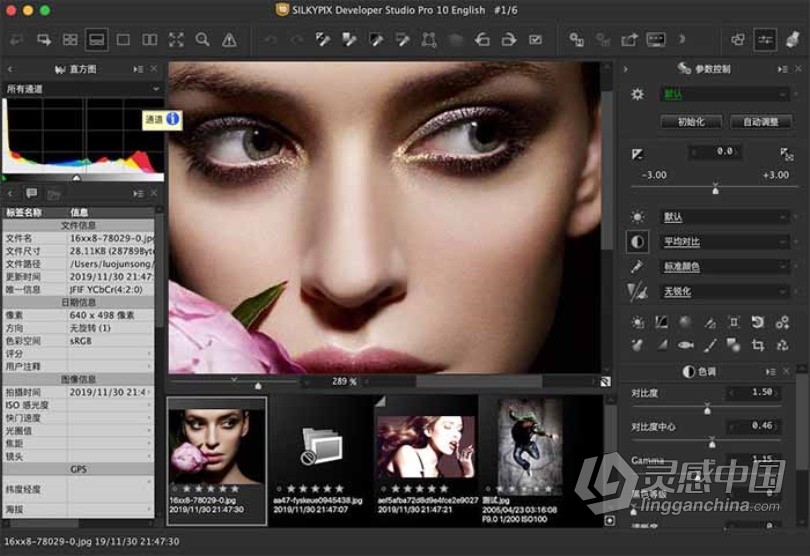
Task: Open the 标准颜色 color dropdown
Action: [x=724, y=267]
